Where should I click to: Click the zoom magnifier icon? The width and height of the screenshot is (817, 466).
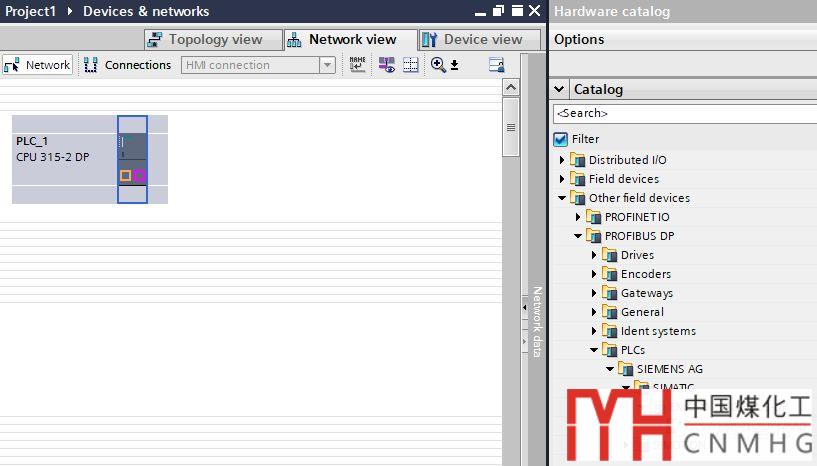438,65
